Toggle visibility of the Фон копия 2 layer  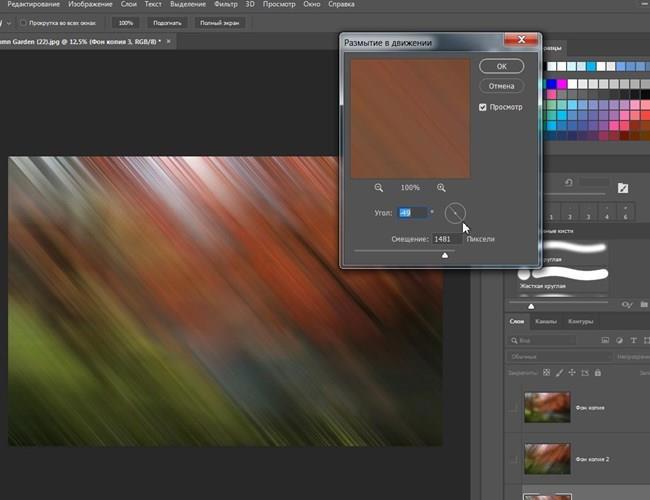[513, 458]
